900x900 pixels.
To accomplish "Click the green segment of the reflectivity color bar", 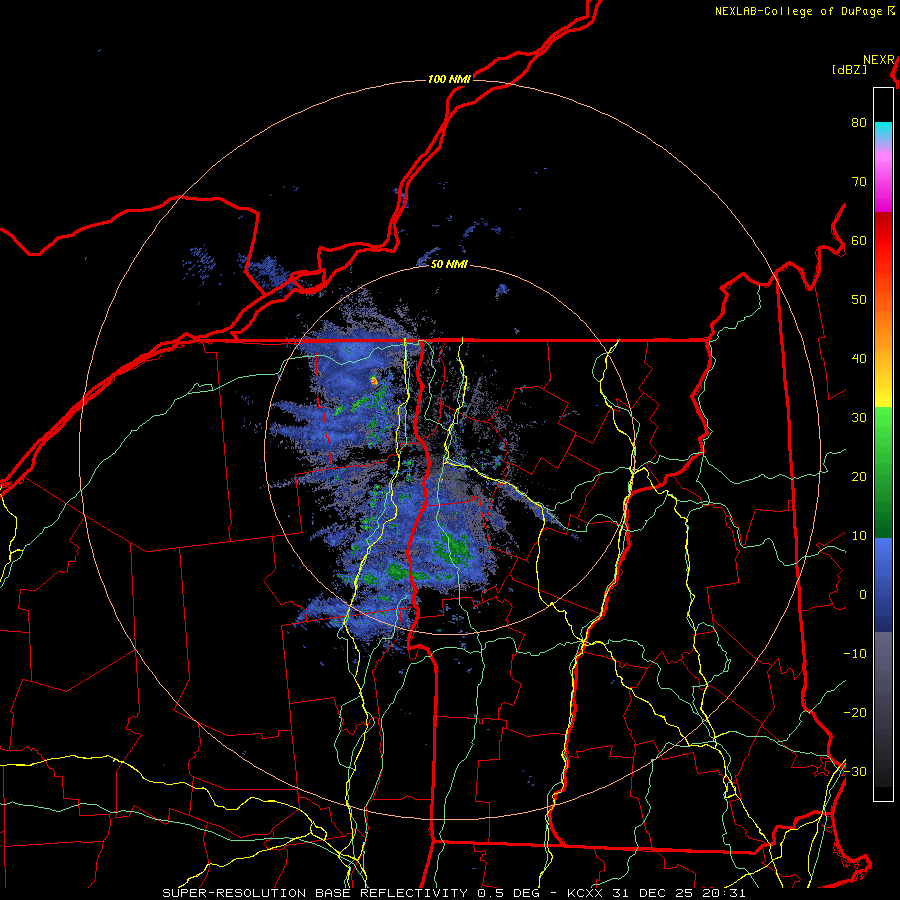I will pyautogui.click(x=883, y=472).
